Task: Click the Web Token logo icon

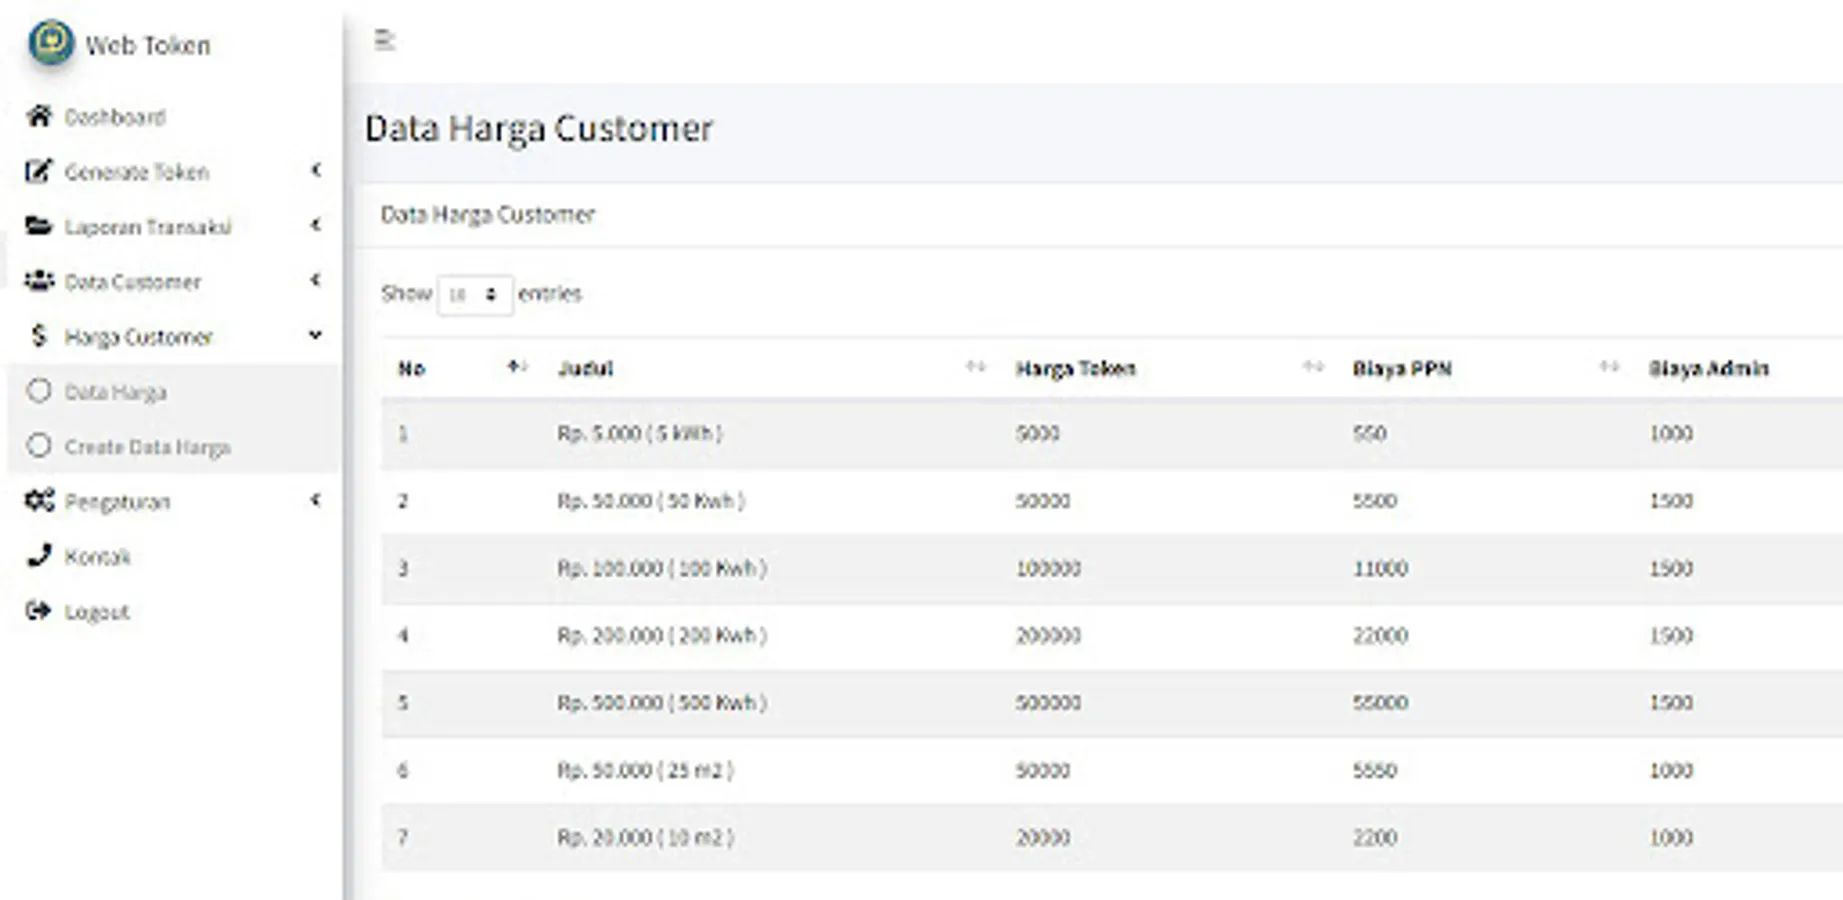Action: pyautogui.click(x=51, y=44)
